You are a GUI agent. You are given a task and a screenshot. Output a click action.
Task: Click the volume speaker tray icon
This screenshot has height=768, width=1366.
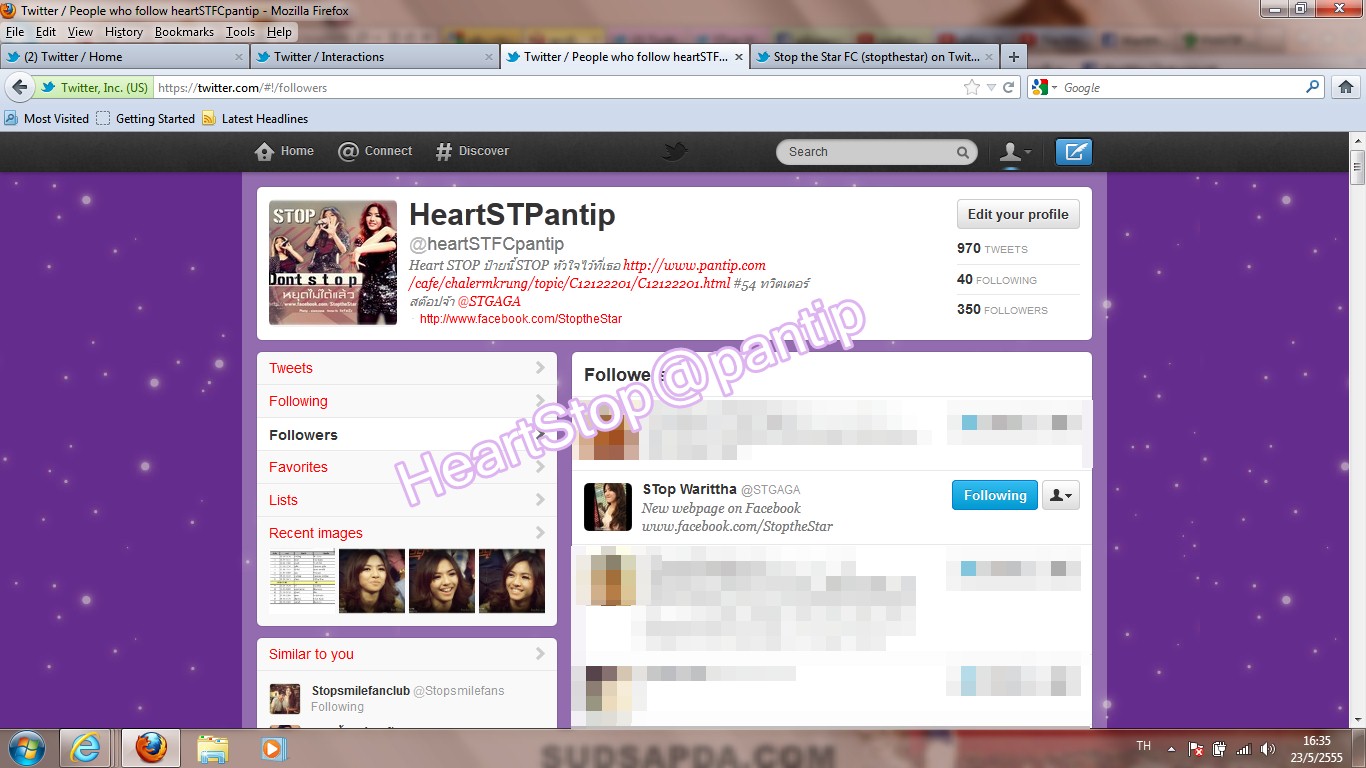pyautogui.click(x=1268, y=748)
